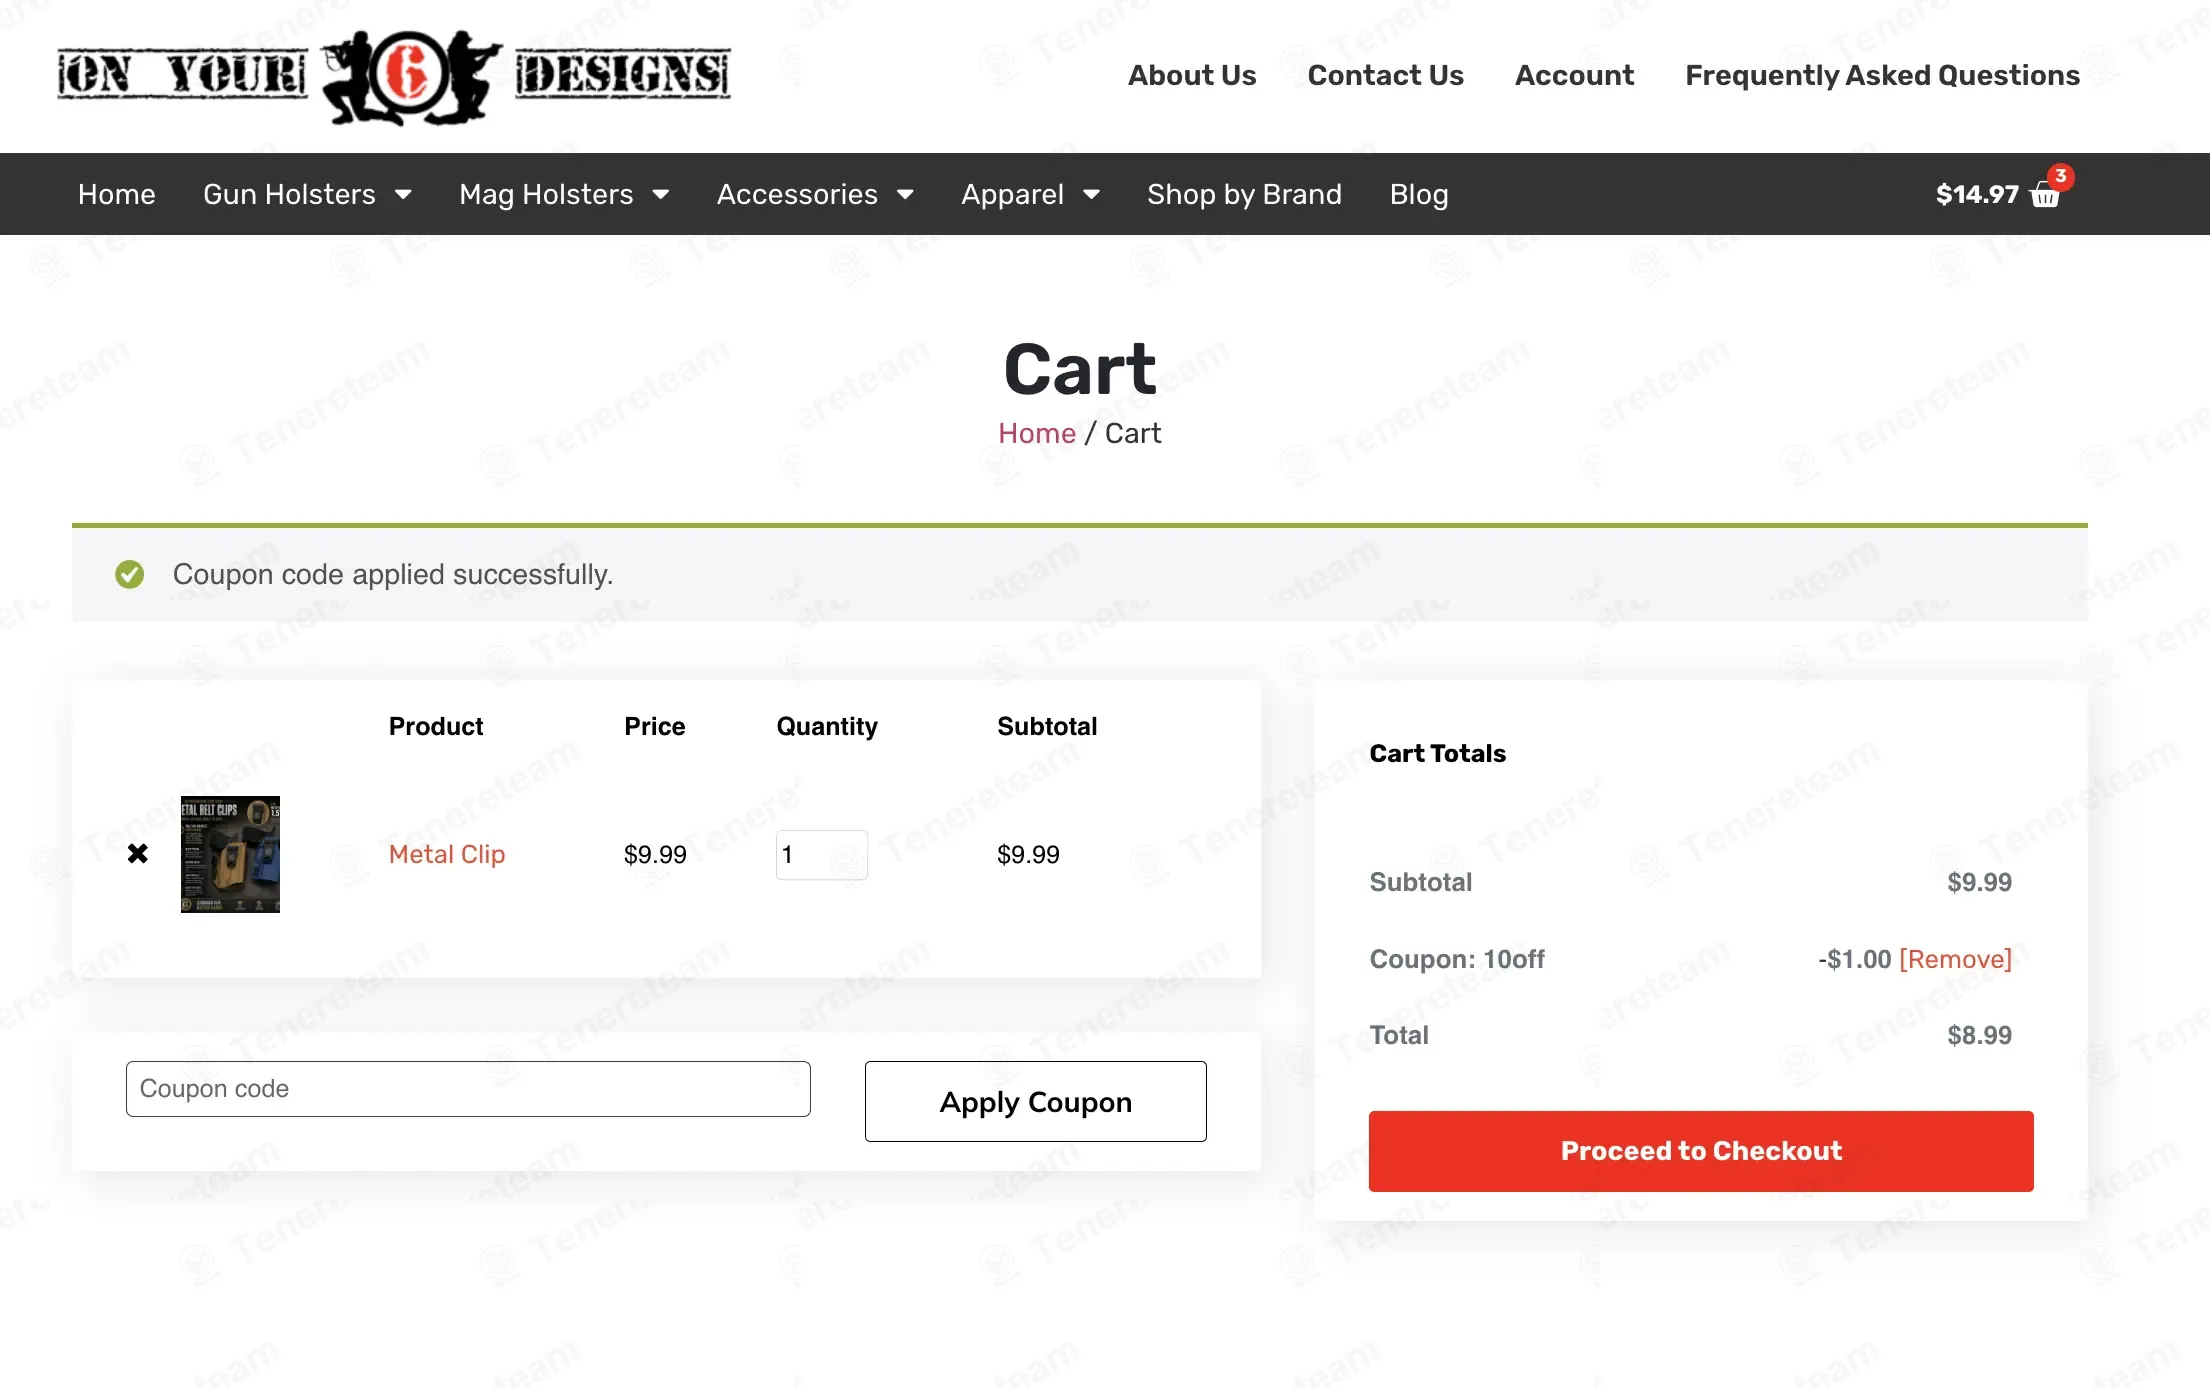
Task: Click the Apparel menu label
Action: [1012, 194]
